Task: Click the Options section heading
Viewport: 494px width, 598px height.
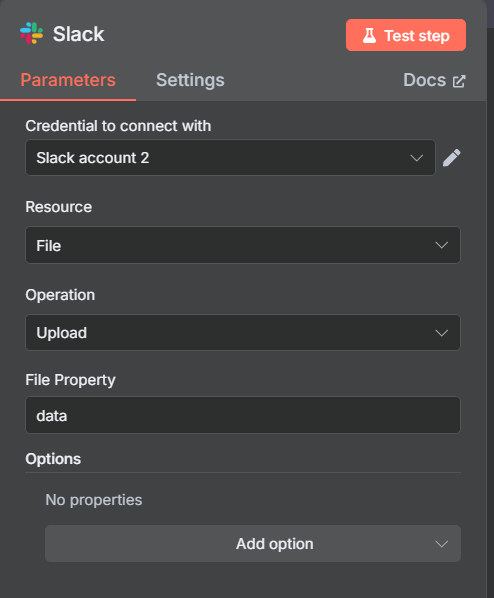Action: [53, 459]
